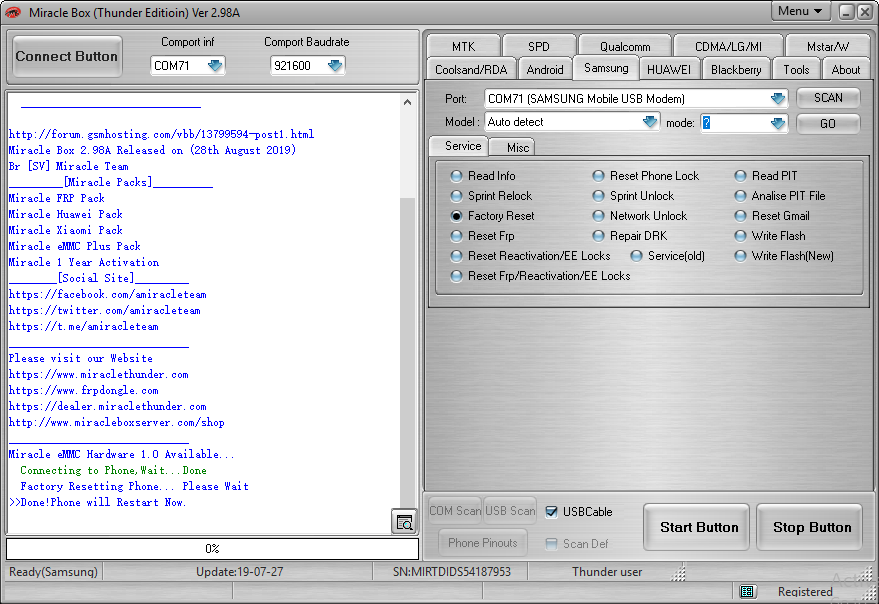The height and width of the screenshot is (604, 879).
Task: Open the Coolsand/RDA tab
Action: tap(471, 70)
